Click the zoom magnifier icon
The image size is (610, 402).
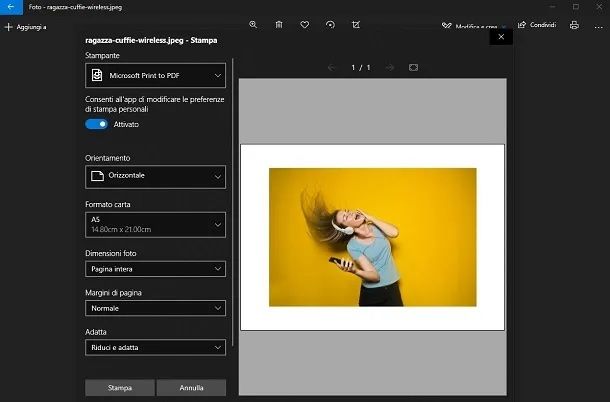coord(253,24)
